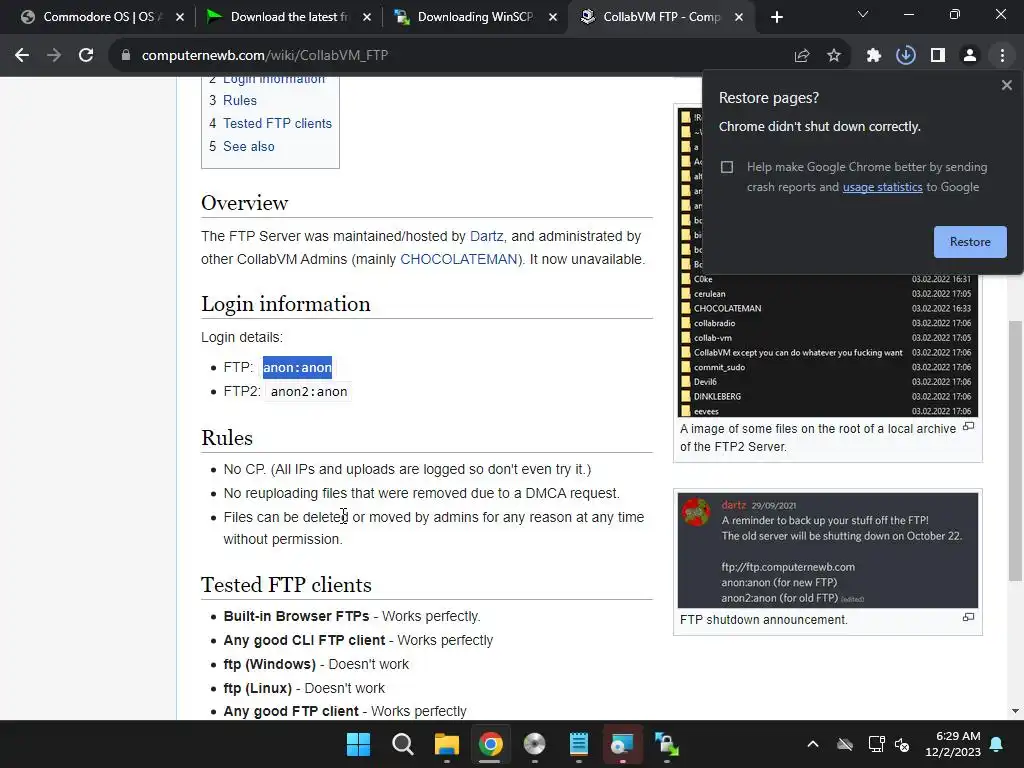Click the anon2:anon login text
The width and height of the screenshot is (1024, 768).
click(309, 392)
